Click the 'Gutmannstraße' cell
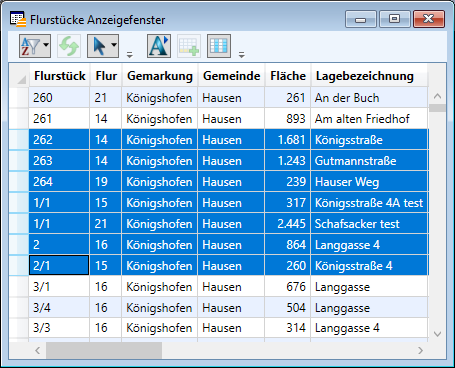 tap(369, 161)
